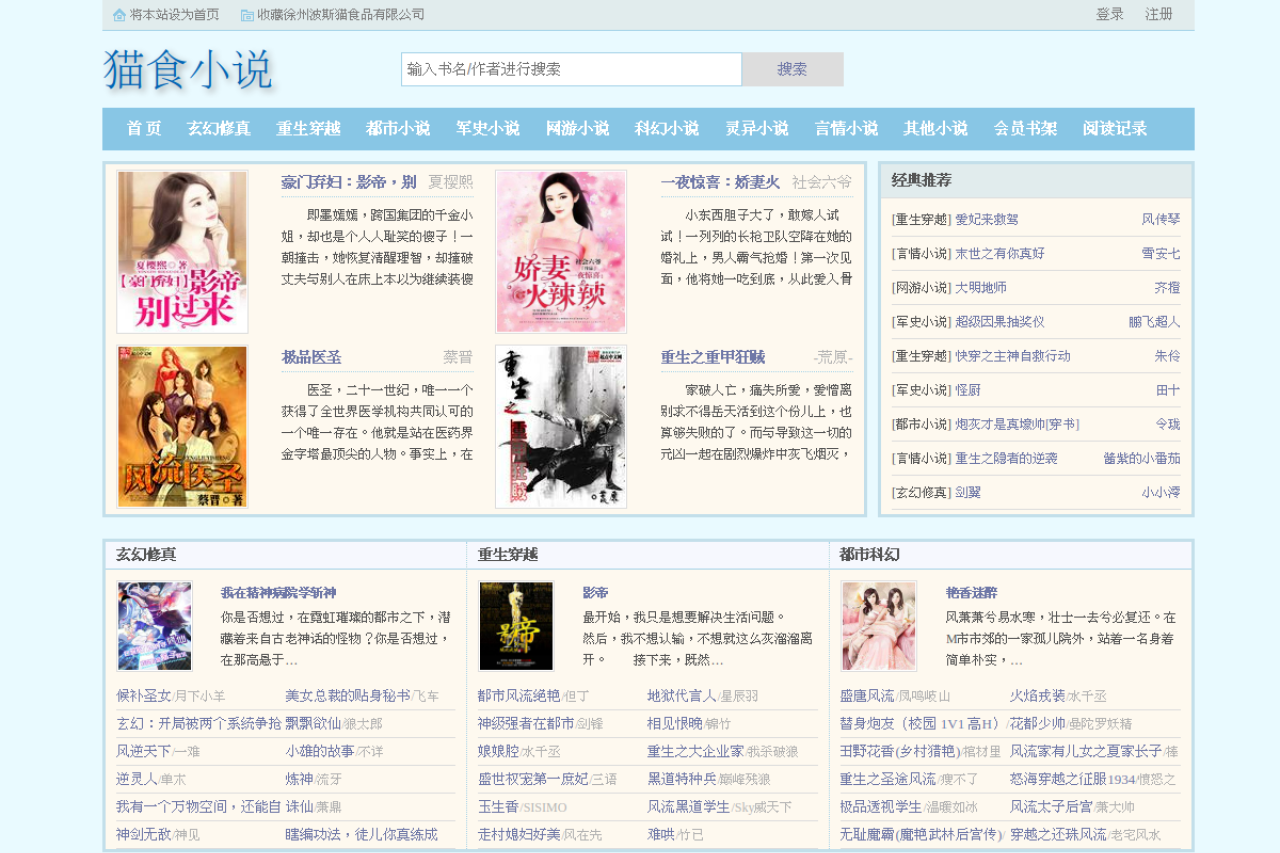Go to 科幻小说 in the navigation bar
1280x853 pixels.
[x=666, y=129]
